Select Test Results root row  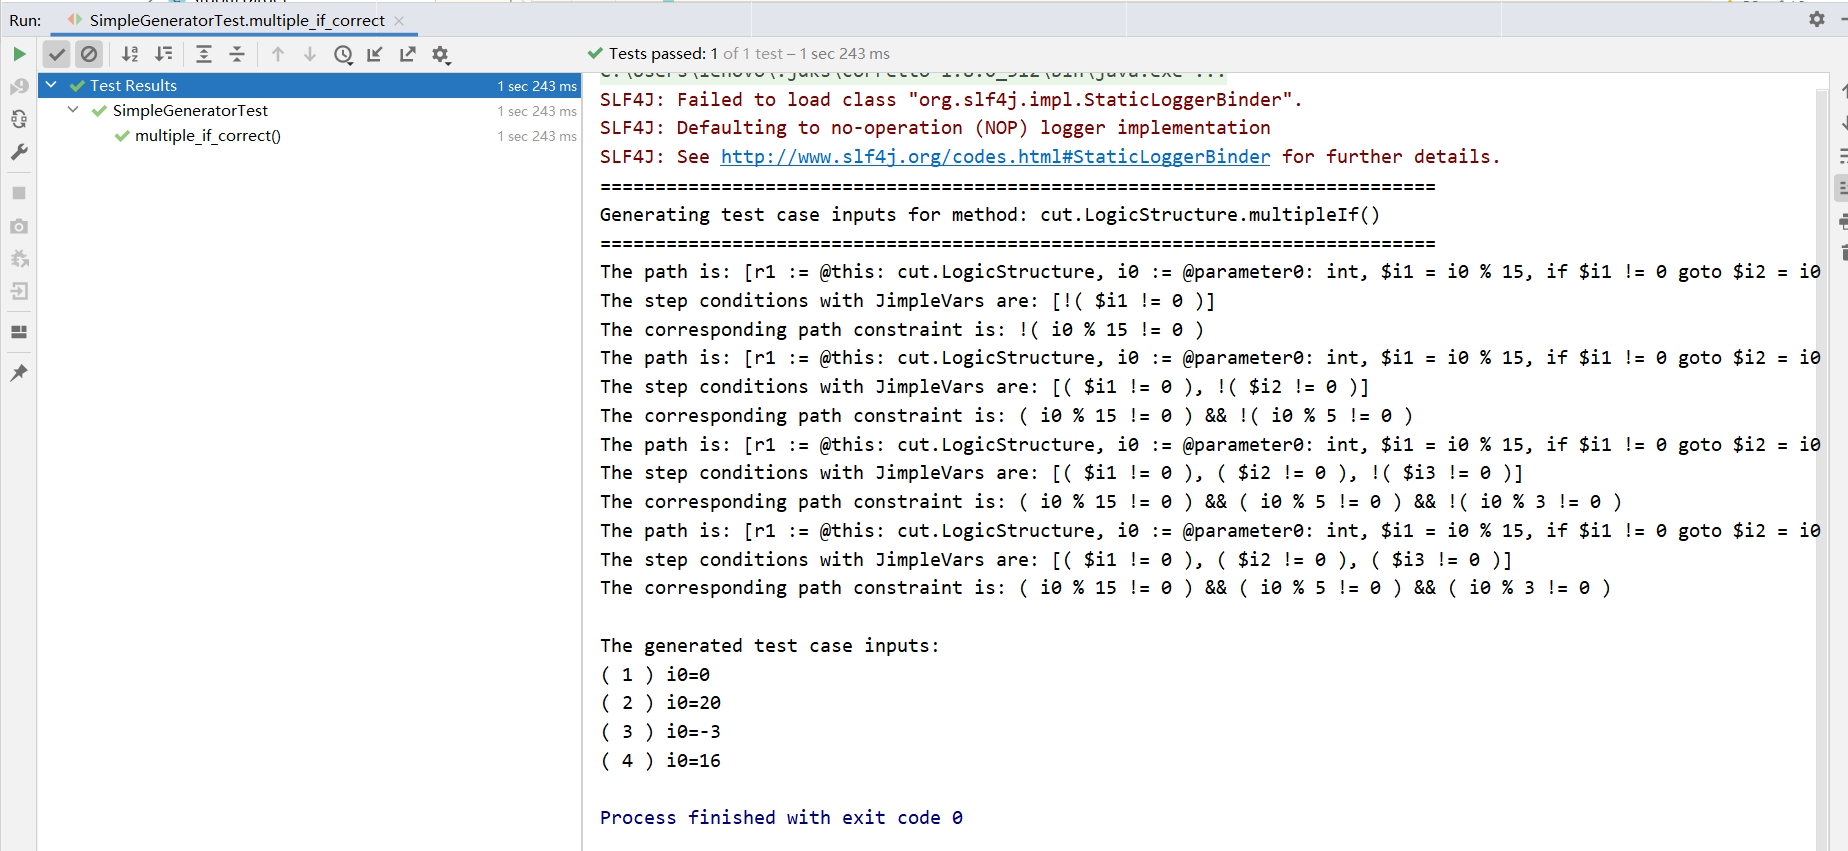click(x=309, y=85)
